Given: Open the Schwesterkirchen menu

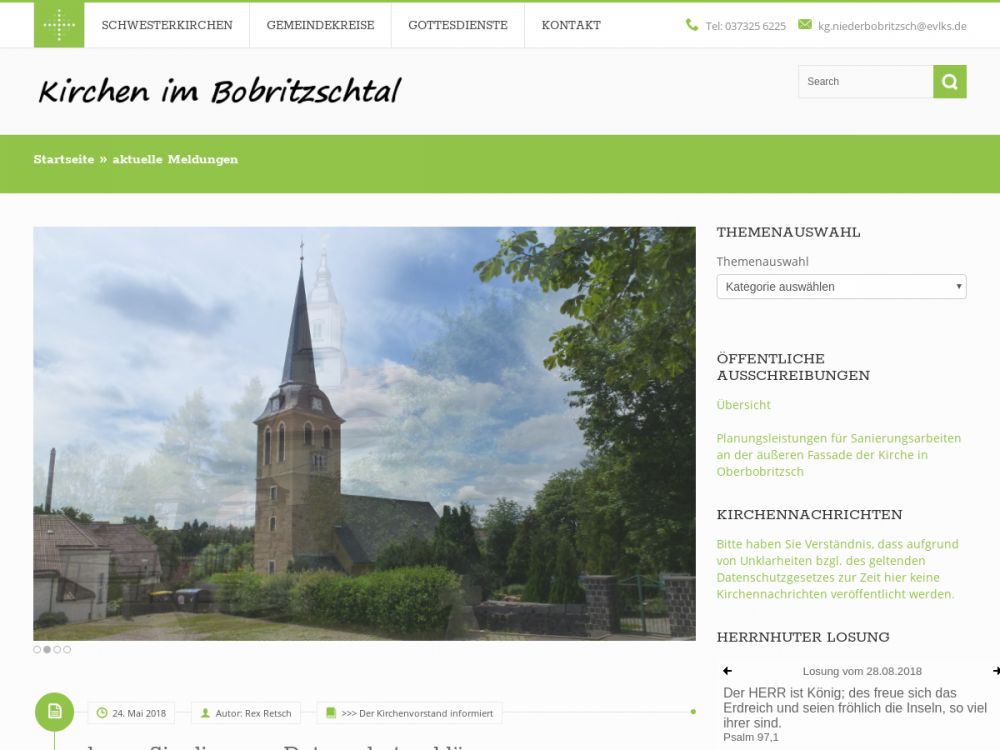Looking at the screenshot, I should click(167, 25).
